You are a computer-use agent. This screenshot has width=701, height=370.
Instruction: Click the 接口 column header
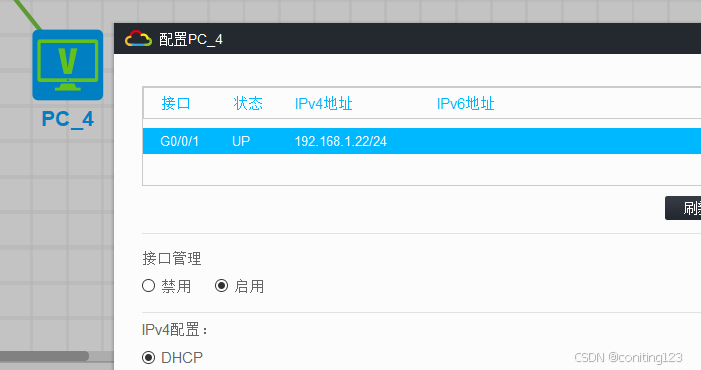pyautogui.click(x=176, y=103)
